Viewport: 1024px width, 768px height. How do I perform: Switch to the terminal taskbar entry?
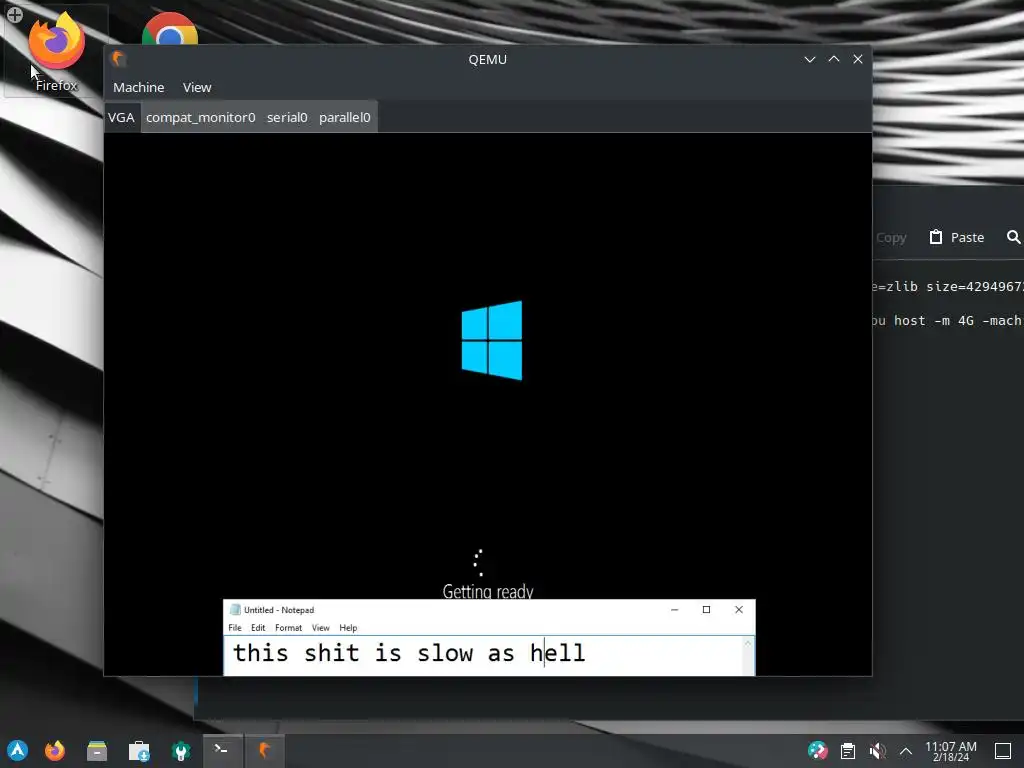pos(221,750)
